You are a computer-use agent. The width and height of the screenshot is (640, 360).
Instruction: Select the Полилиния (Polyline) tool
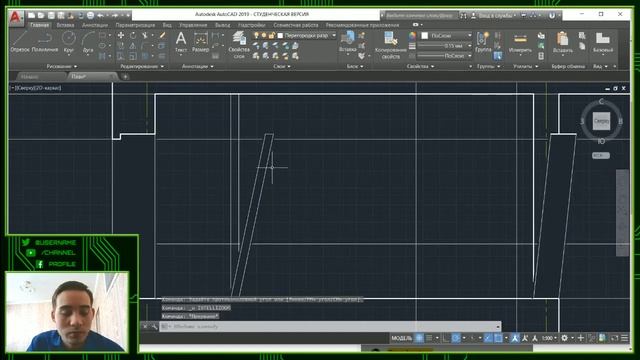click(45, 42)
